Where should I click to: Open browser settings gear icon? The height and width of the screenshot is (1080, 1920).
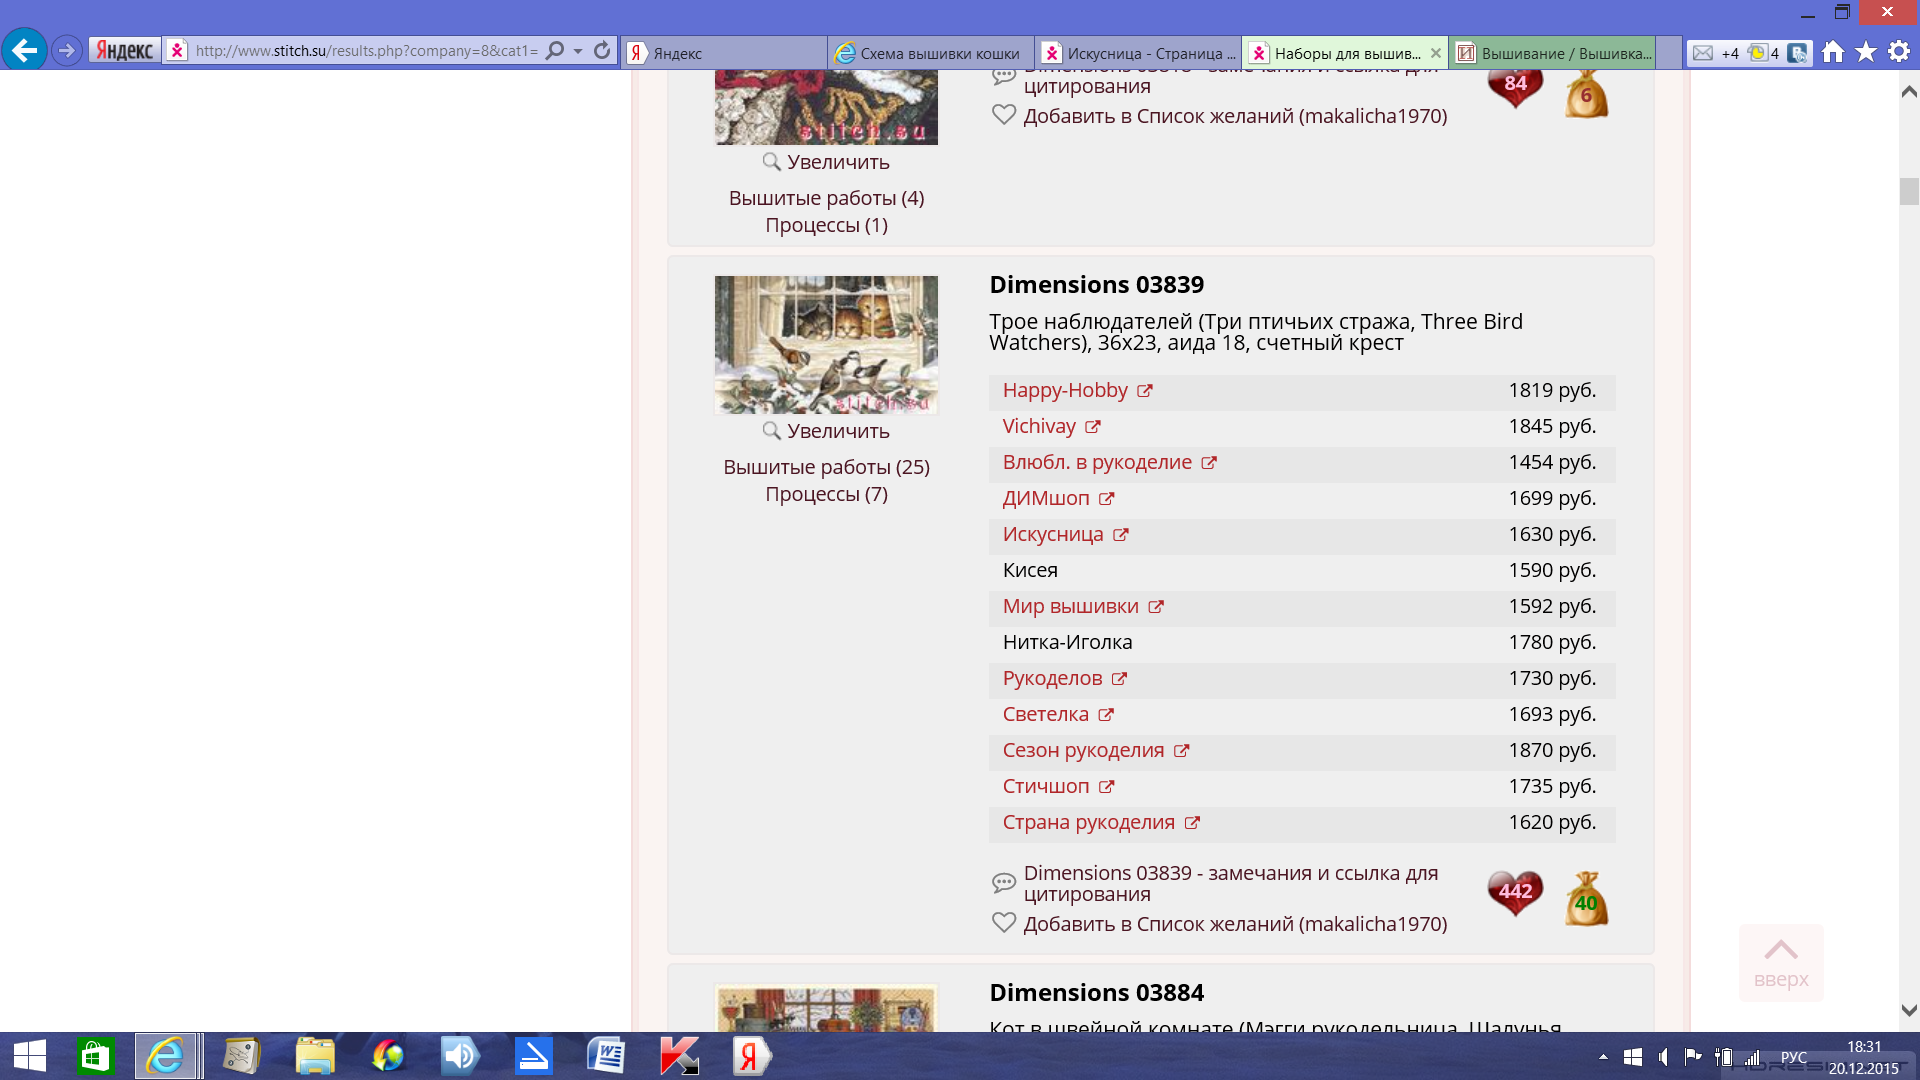coord(1899,52)
